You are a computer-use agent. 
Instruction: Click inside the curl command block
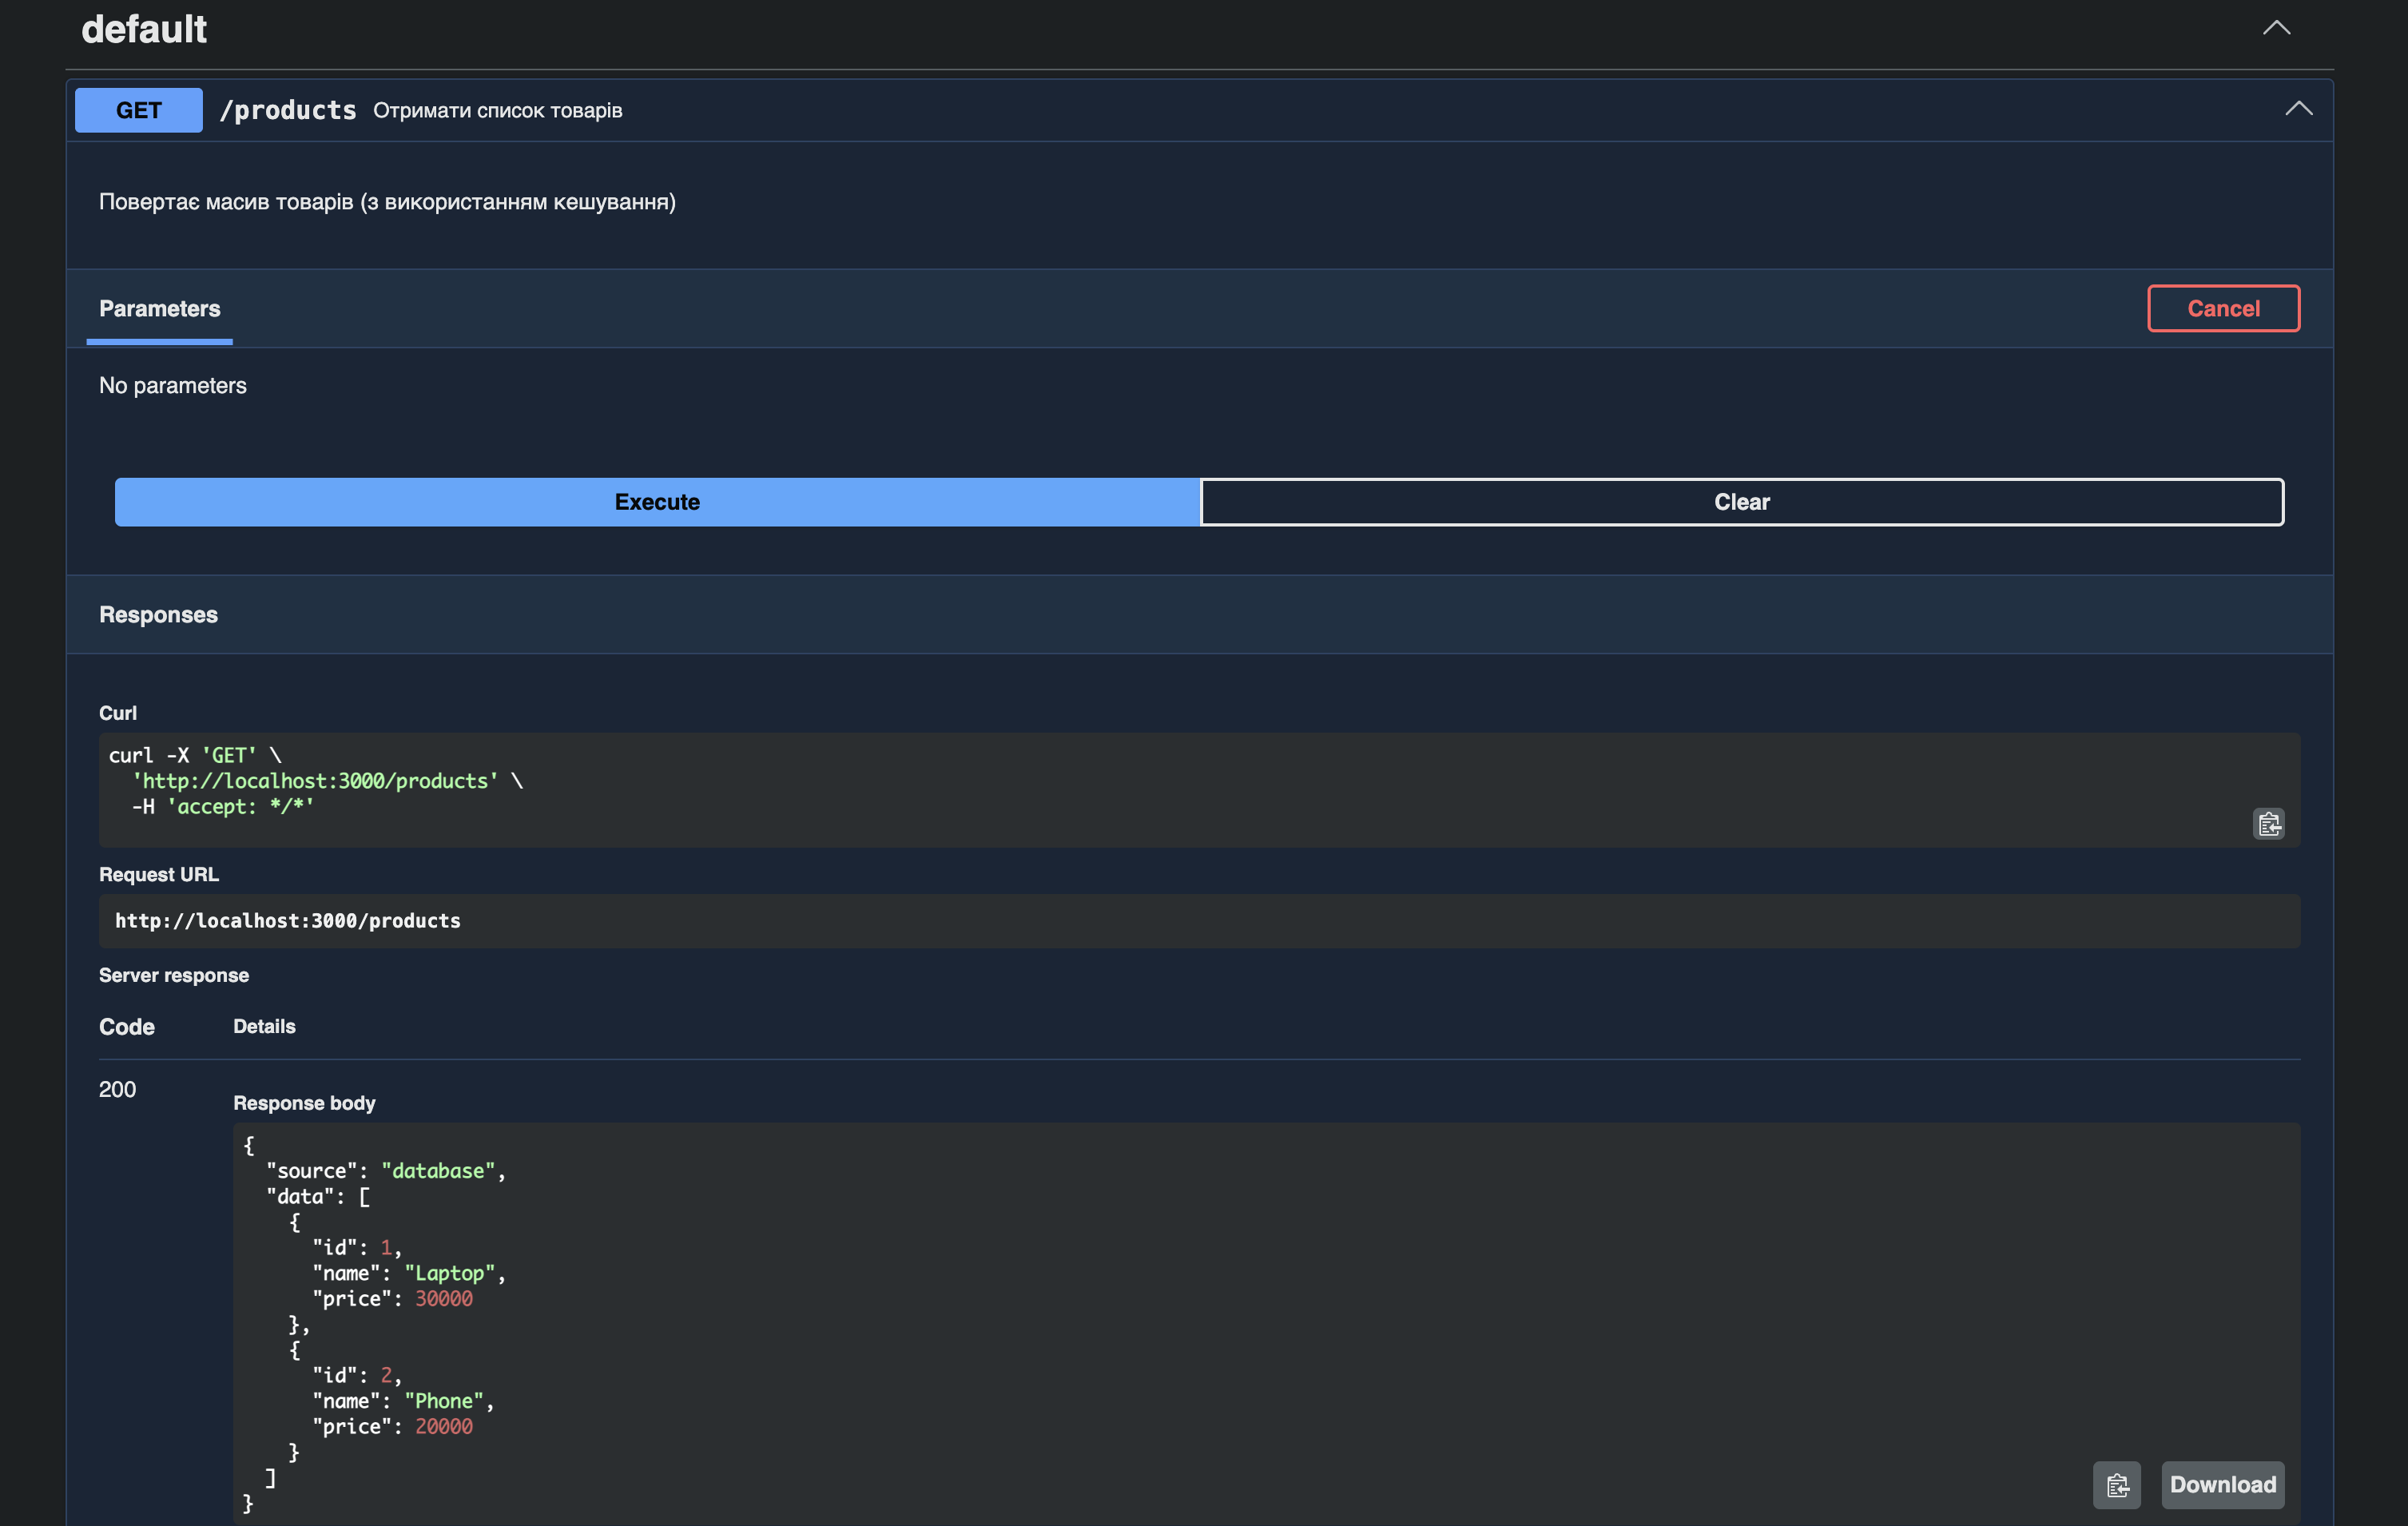coord(1199,790)
